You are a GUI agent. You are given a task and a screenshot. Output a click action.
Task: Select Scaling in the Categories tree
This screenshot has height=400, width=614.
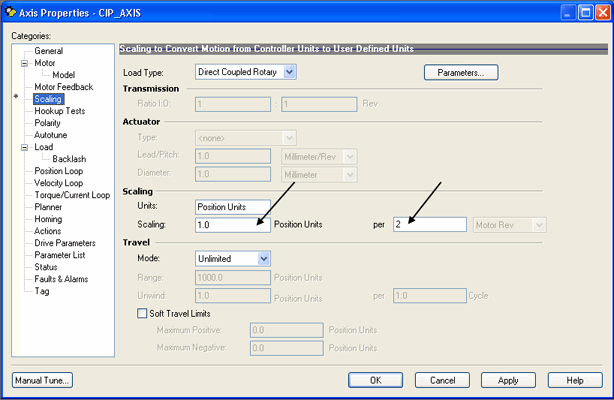tap(48, 99)
